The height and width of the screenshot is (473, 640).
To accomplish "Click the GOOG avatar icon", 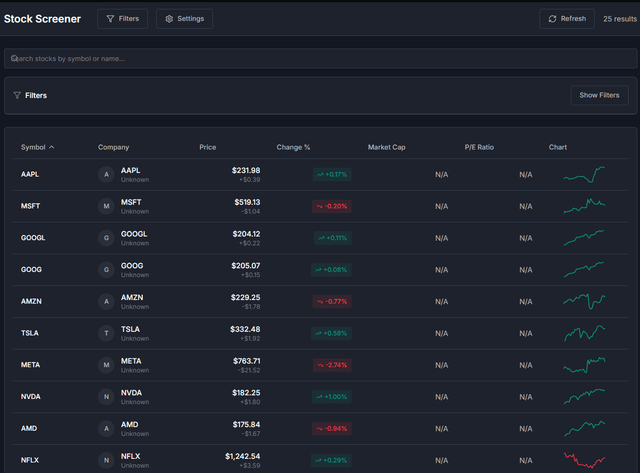I will tap(106, 270).
